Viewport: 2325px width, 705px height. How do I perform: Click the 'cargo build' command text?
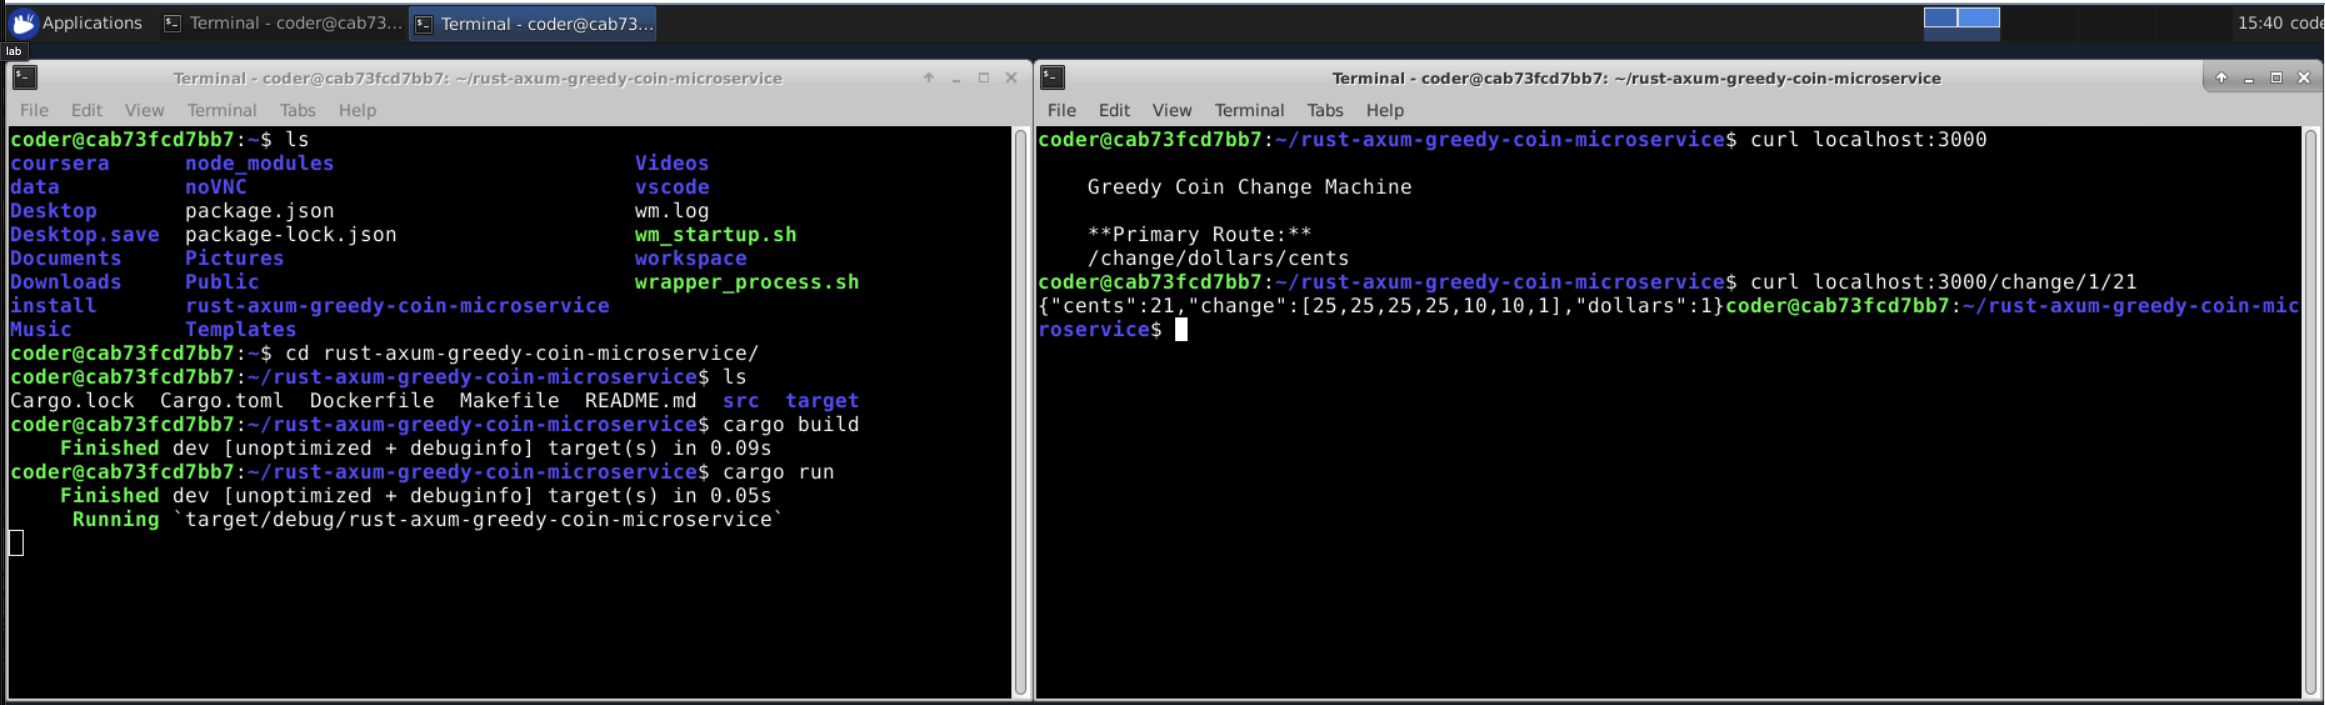[790, 424]
